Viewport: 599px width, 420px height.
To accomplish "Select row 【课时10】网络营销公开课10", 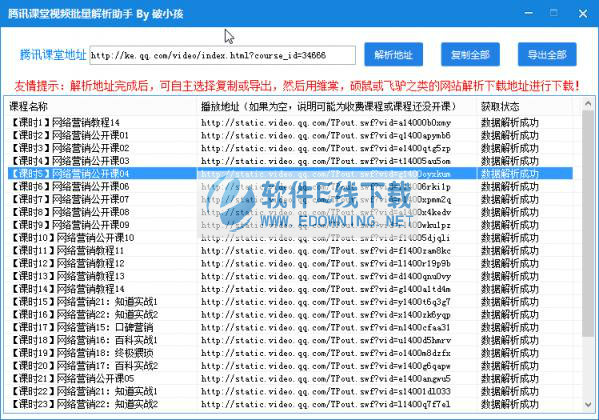I will (290, 238).
